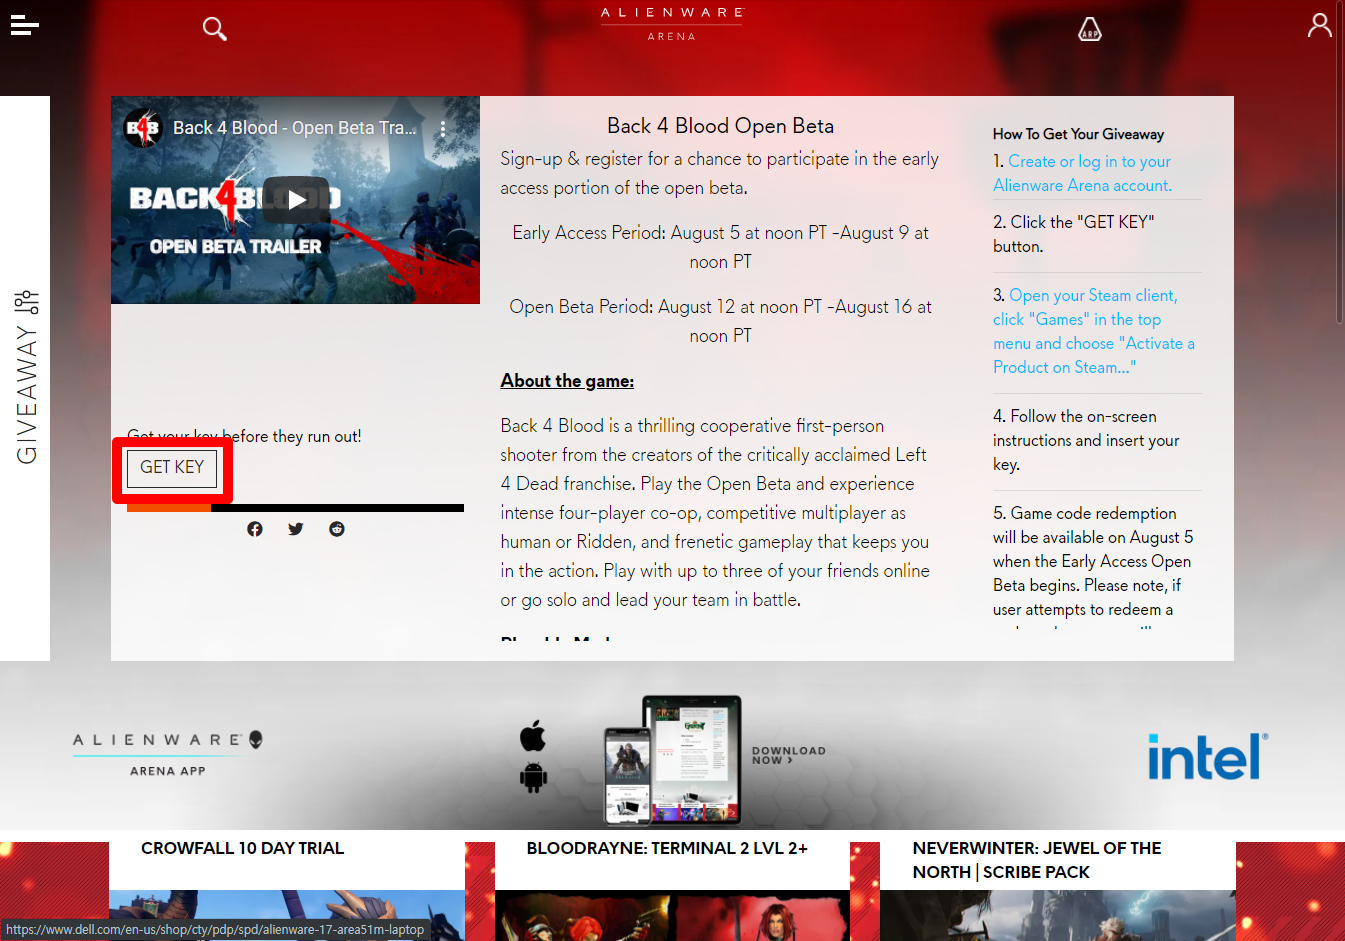Image resolution: width=1345 pixels, height=941 pixels.
Task: Click the key availability progress bar
Action: click(295, 508)
